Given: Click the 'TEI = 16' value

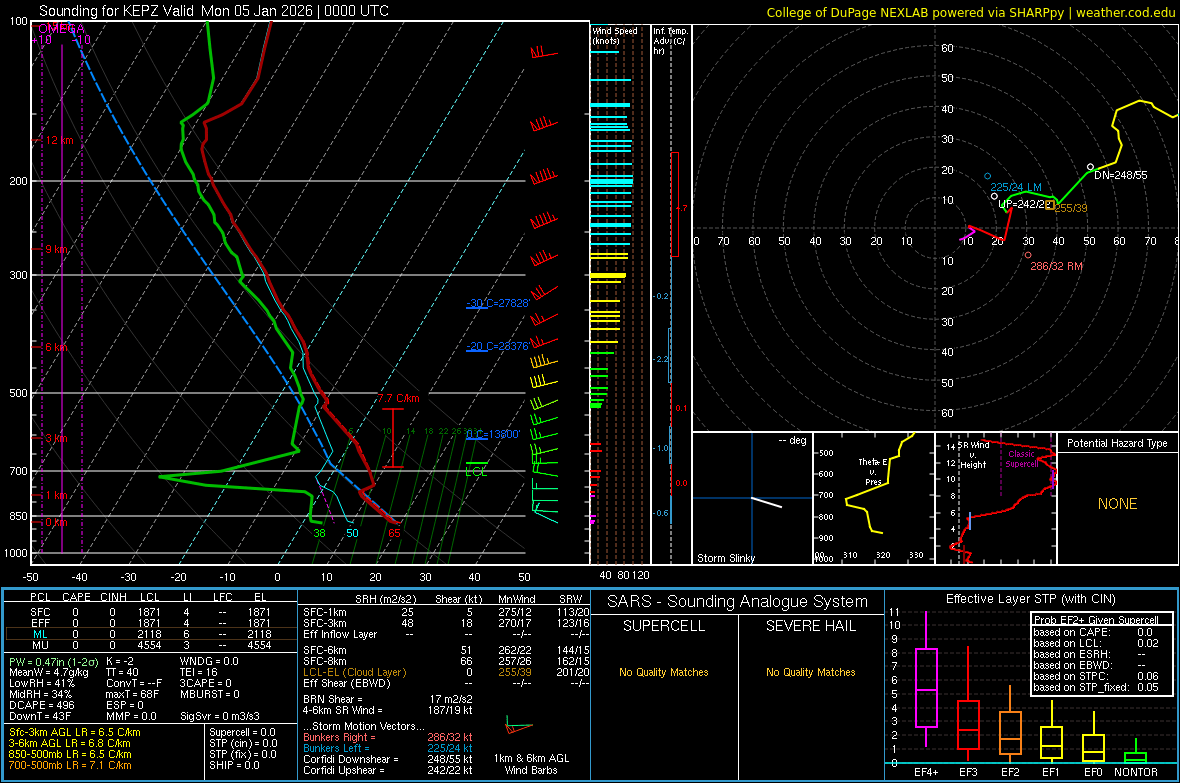Looking at the screenshot, I should (199, 672).
